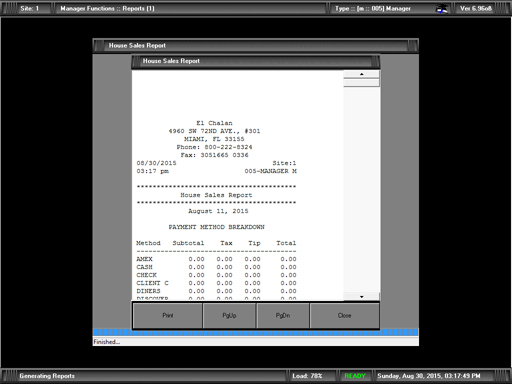
Task: Click the AMEX row in report
Action: pos(216,259)
